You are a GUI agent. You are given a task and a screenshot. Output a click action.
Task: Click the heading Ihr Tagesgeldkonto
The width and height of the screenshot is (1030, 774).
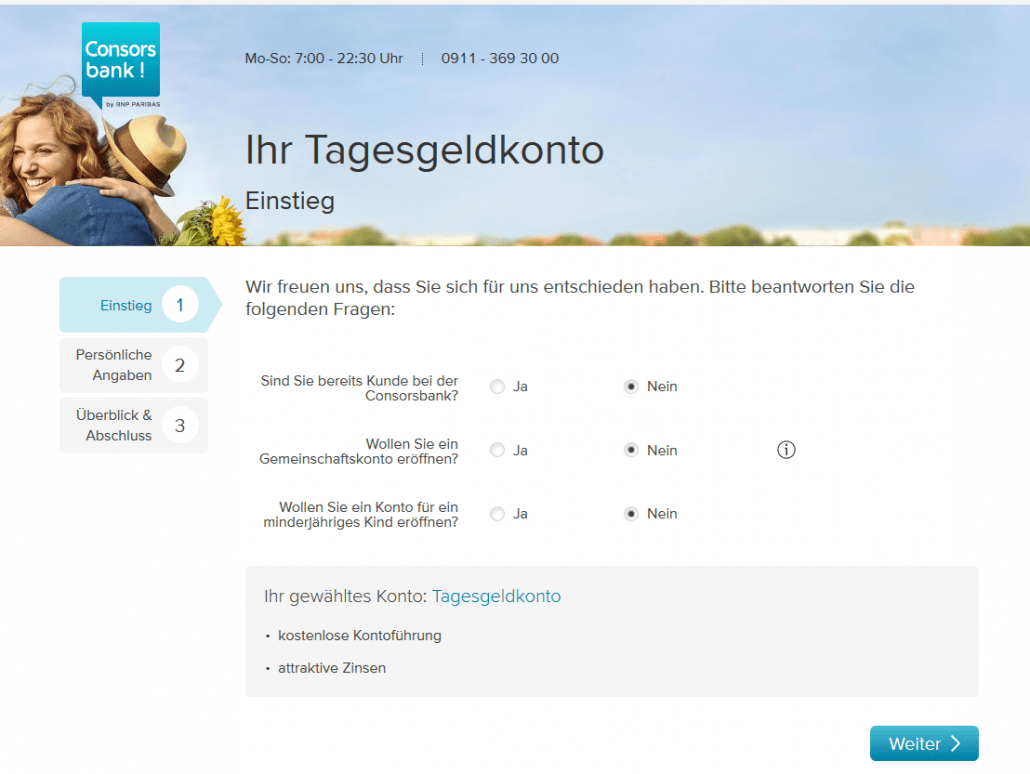point(424,150)
